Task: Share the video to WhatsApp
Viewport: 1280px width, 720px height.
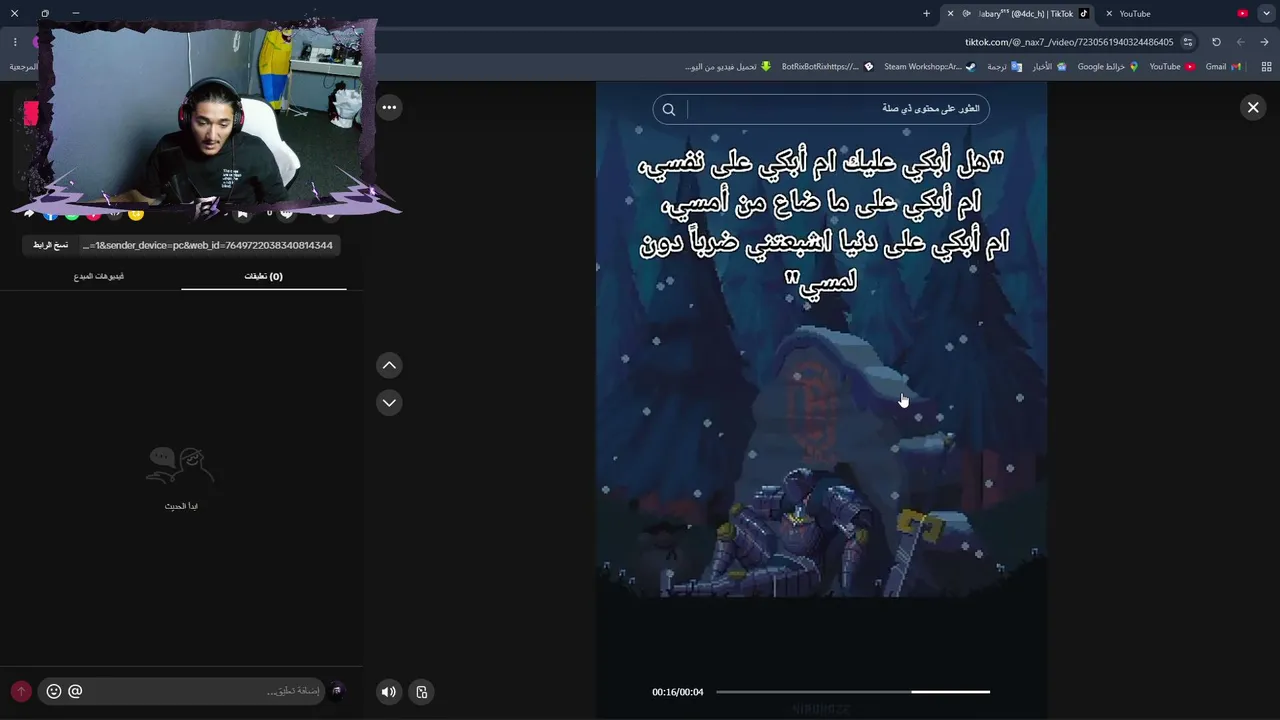Action: (x=72, y=214)
